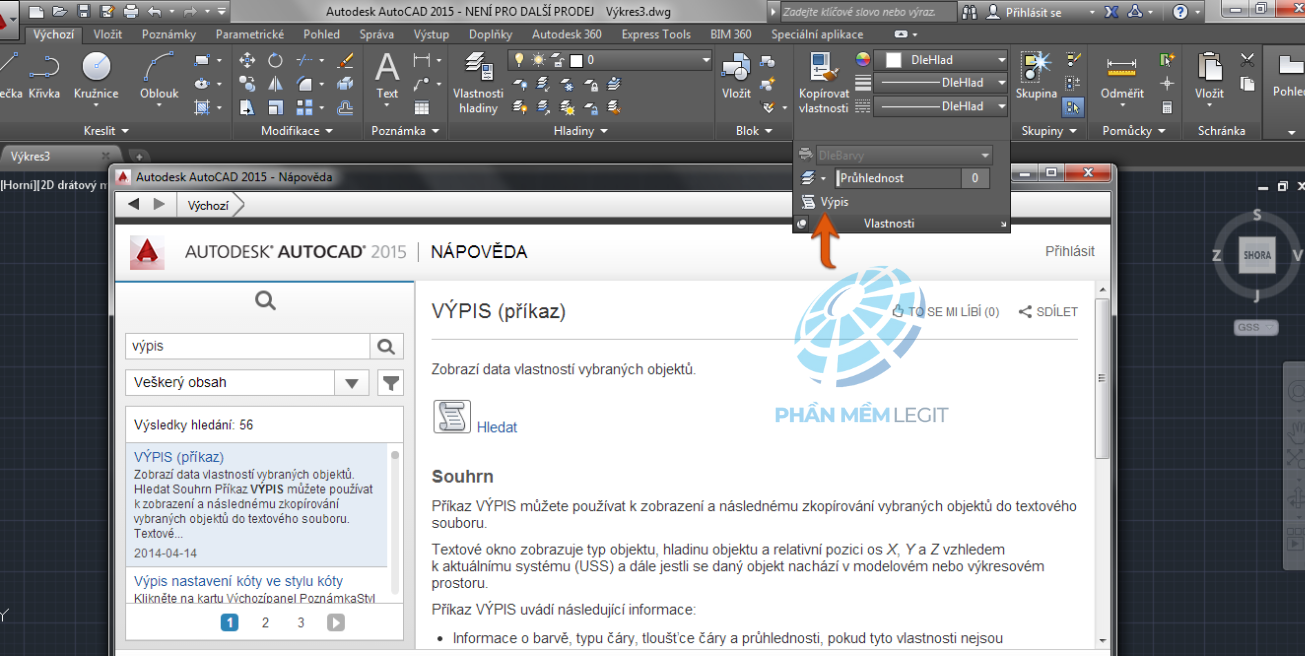Select the Křivka (polyline) tool
Viewport: 1305px width, 656px height.
pos(44,76)
